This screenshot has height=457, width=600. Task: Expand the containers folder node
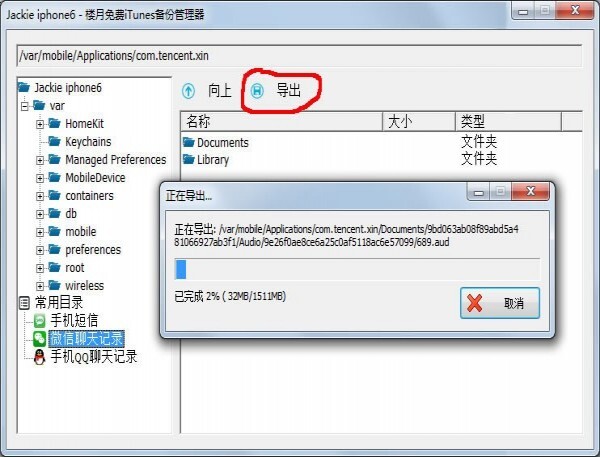coord(40,196)
